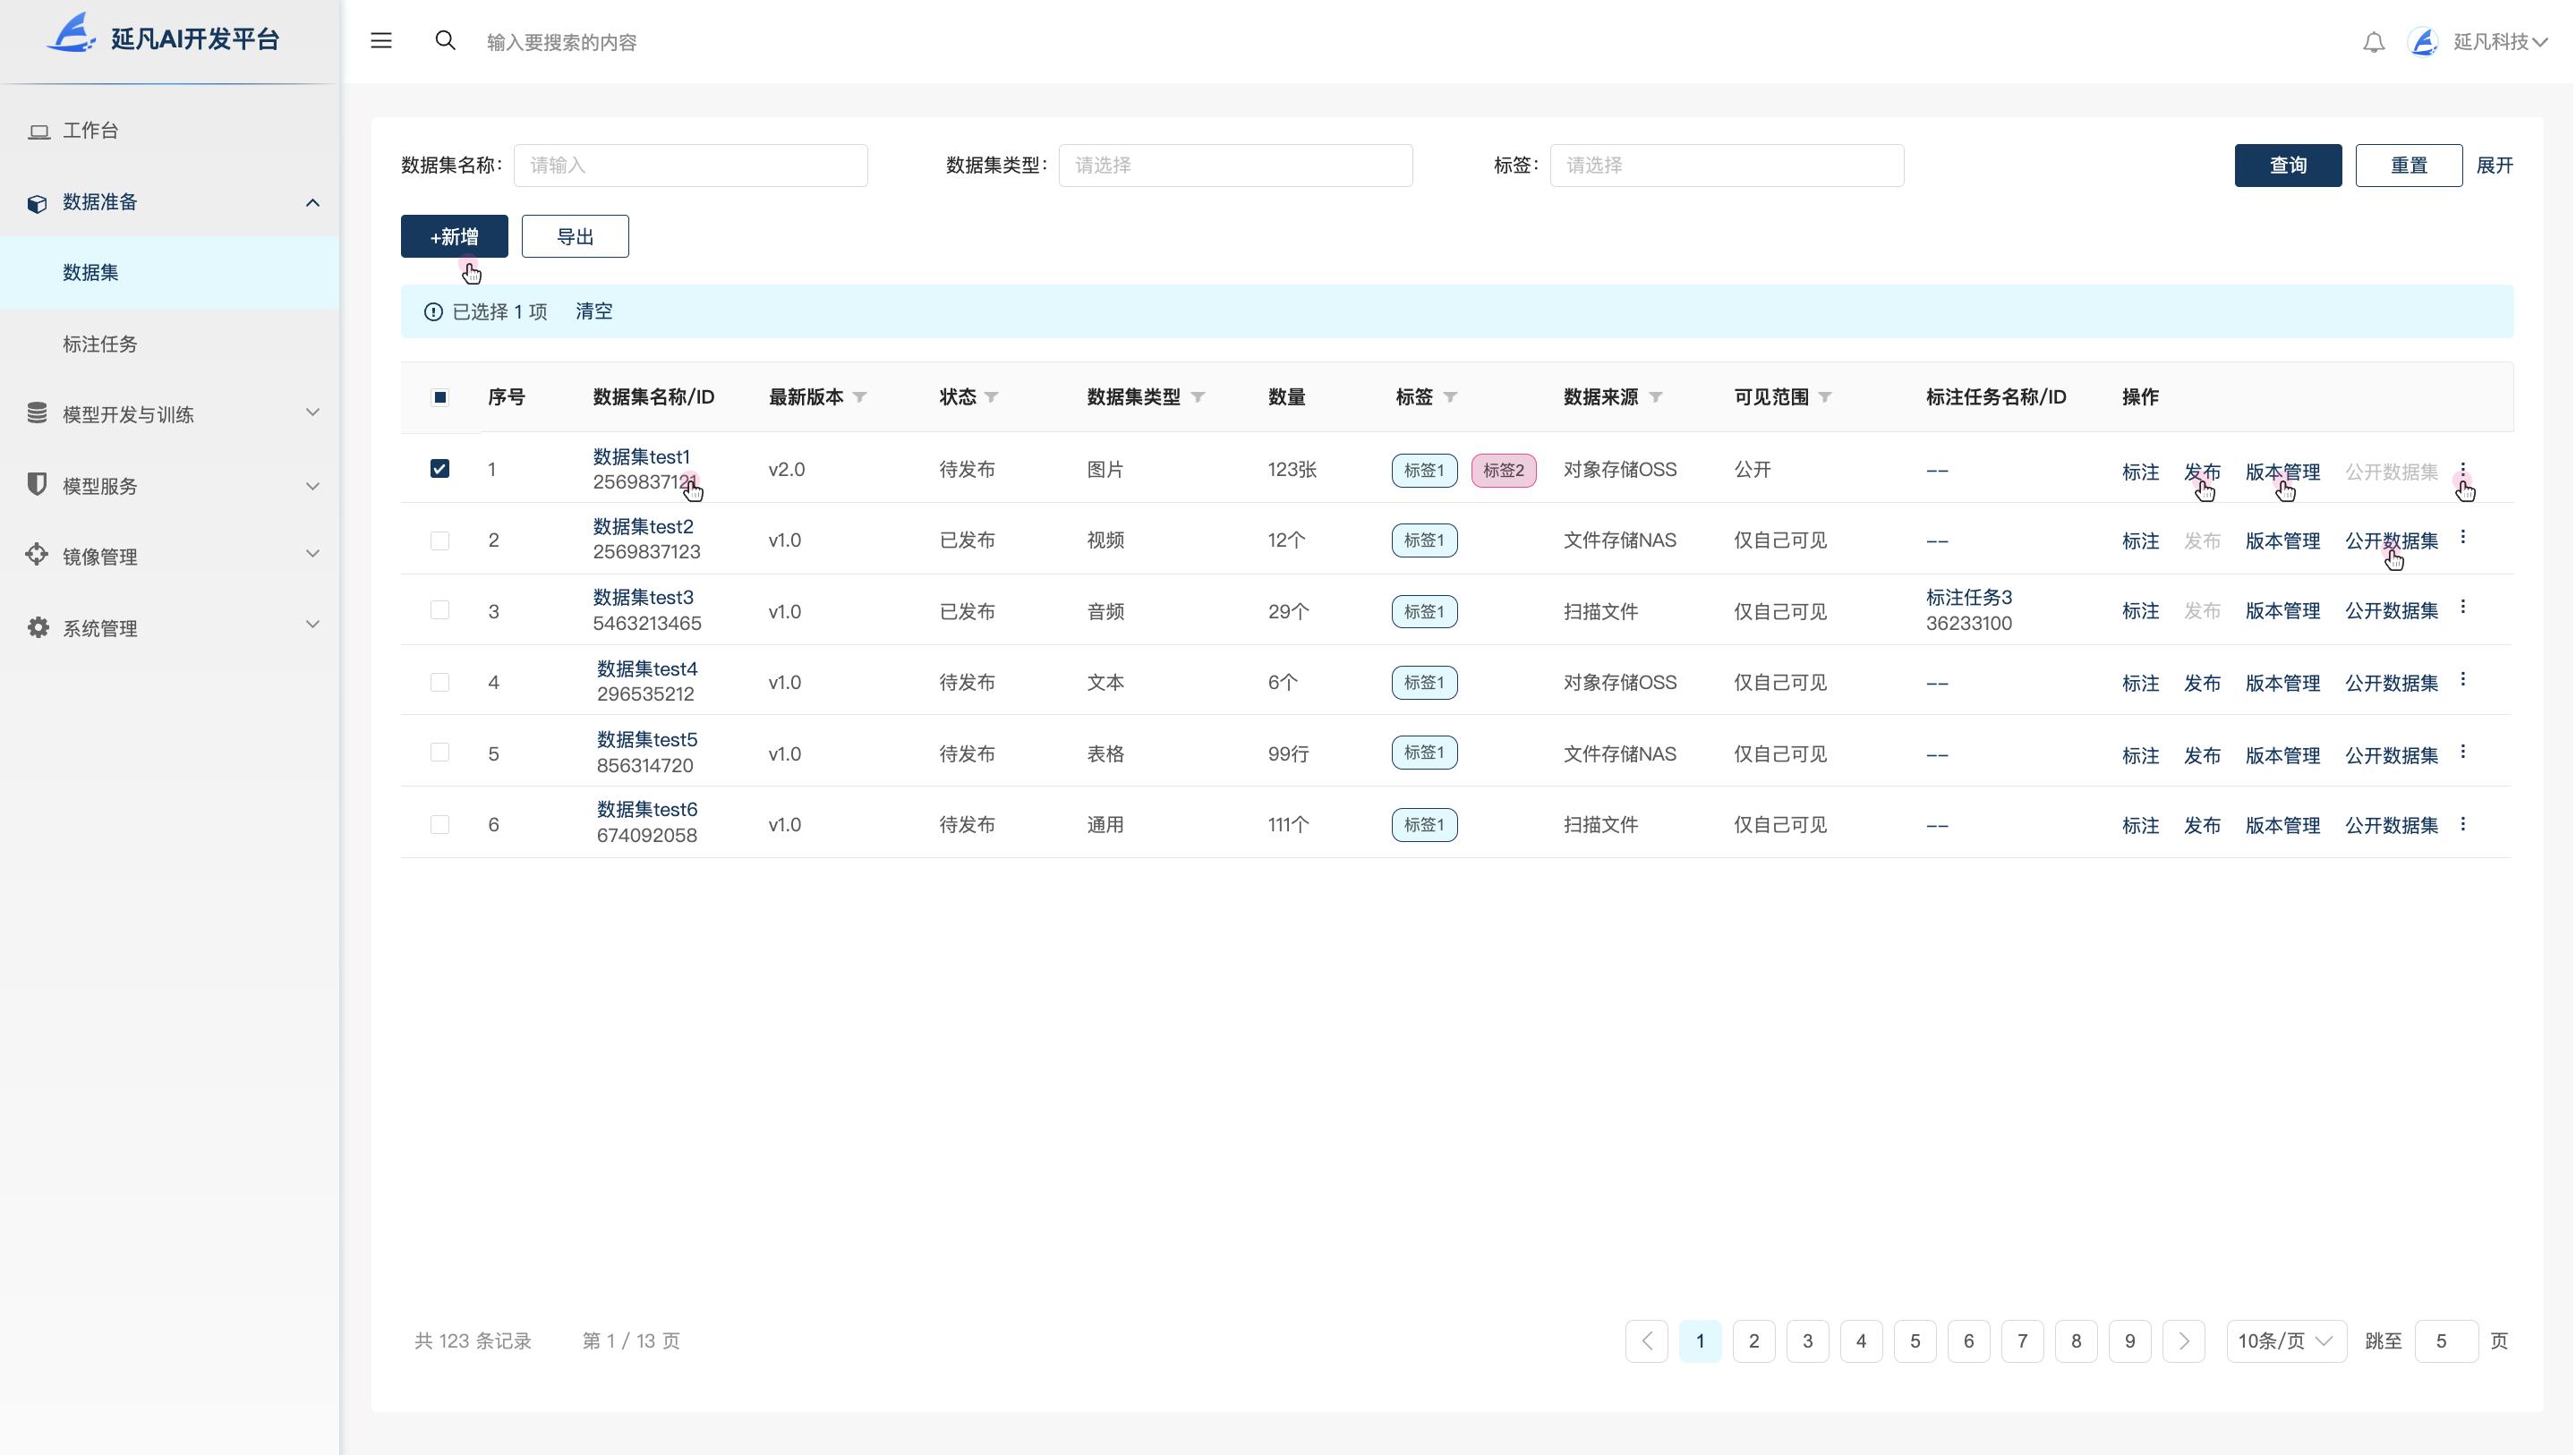This screenshot has height=1455, width=2576.
Task: Click the search magnifier icon
Action: pos(446,40)
